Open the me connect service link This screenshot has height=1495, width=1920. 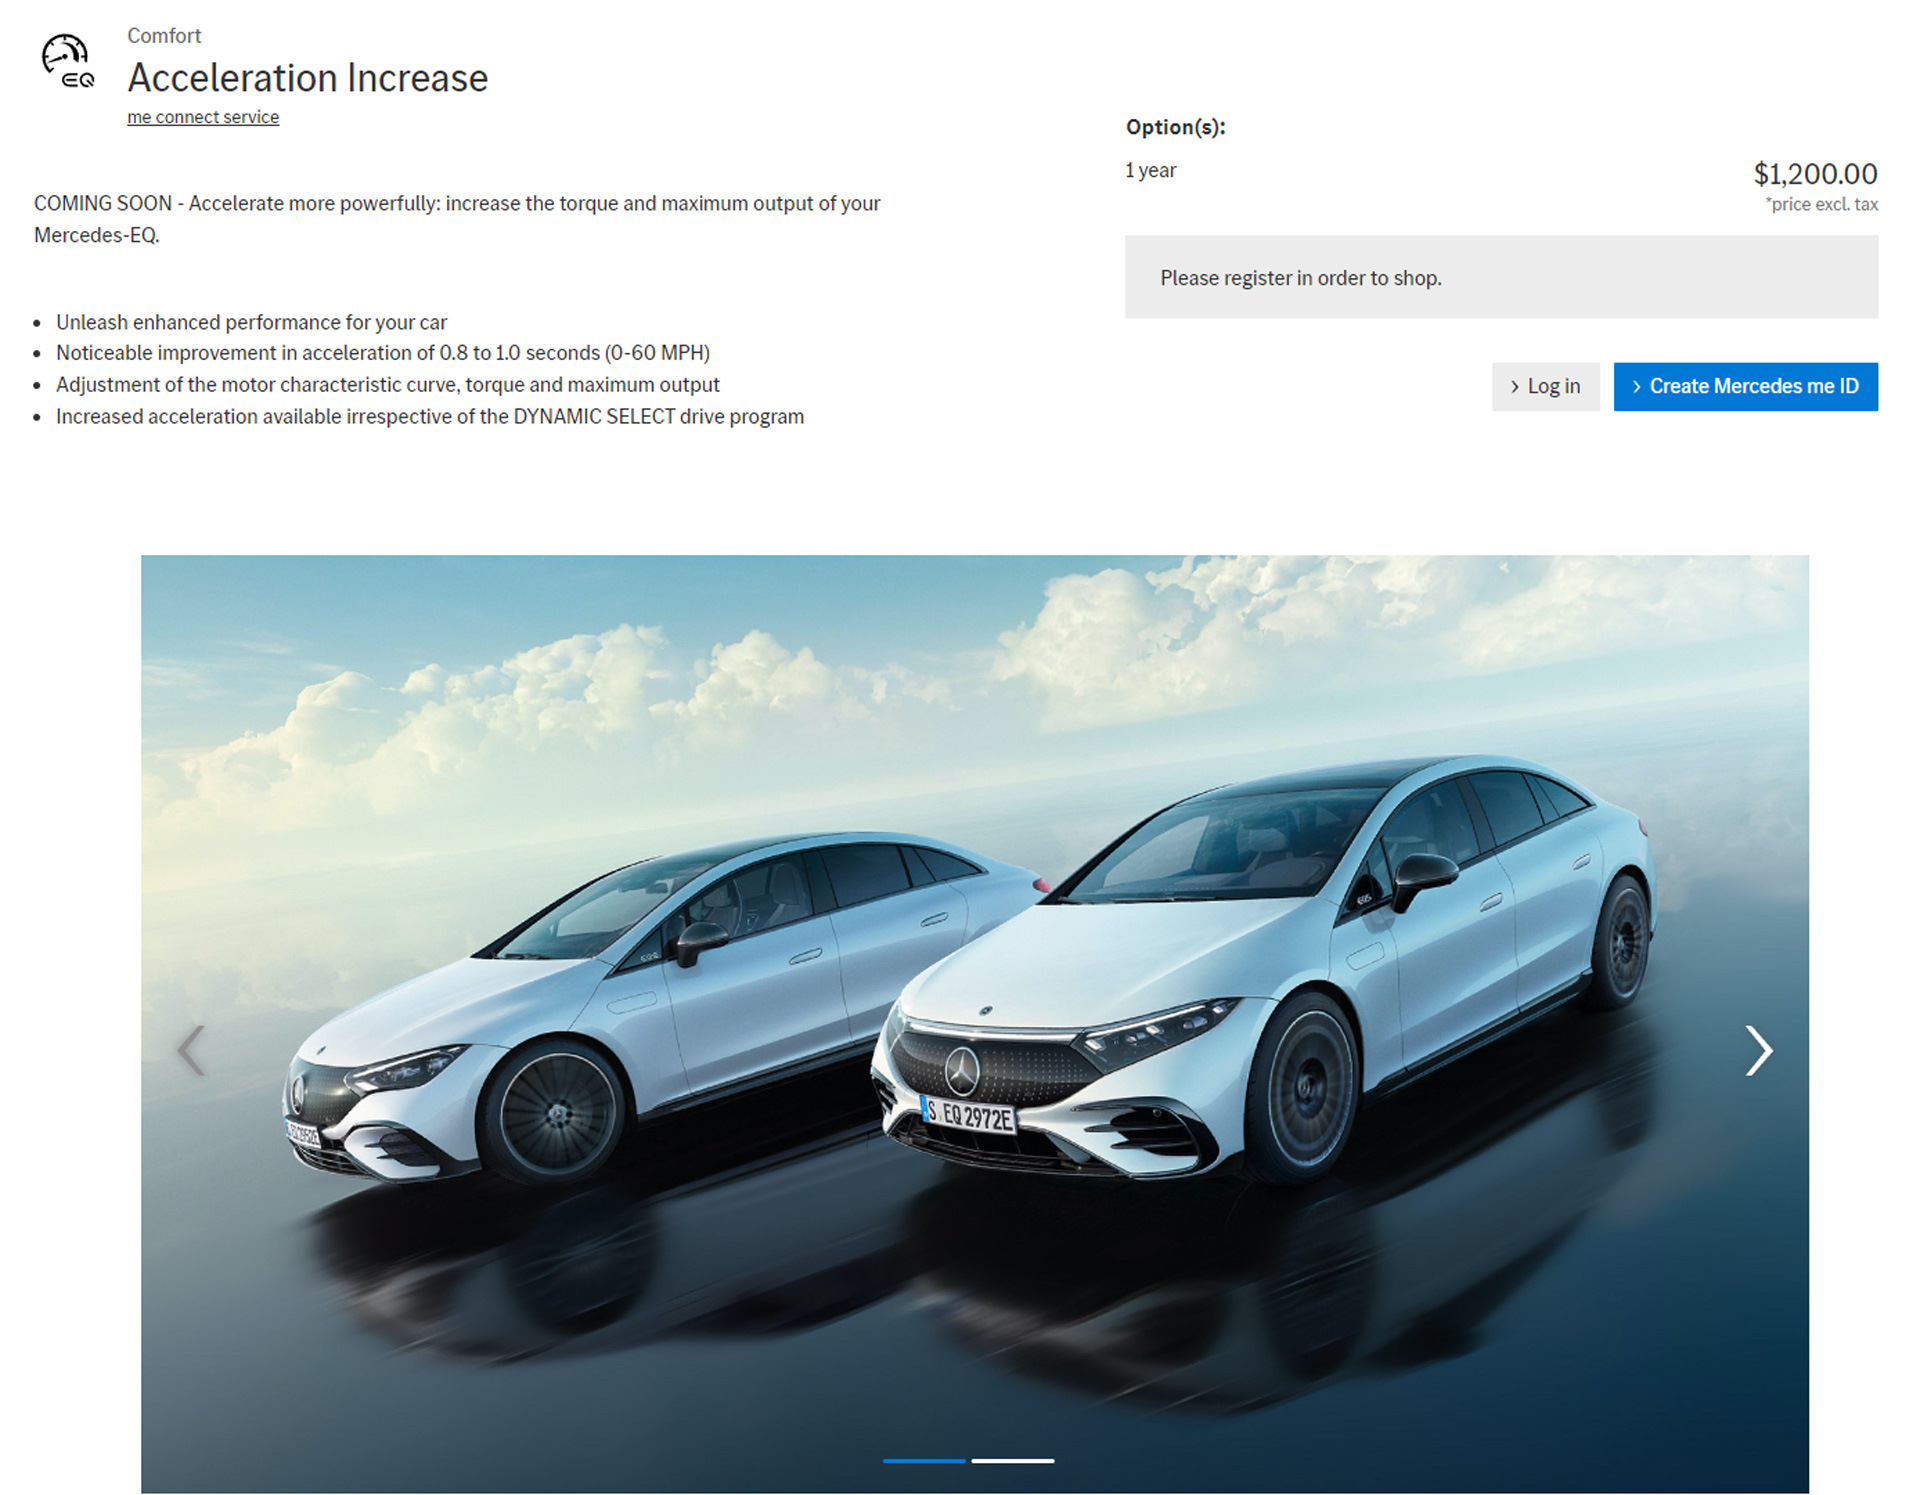click(203, 117)
